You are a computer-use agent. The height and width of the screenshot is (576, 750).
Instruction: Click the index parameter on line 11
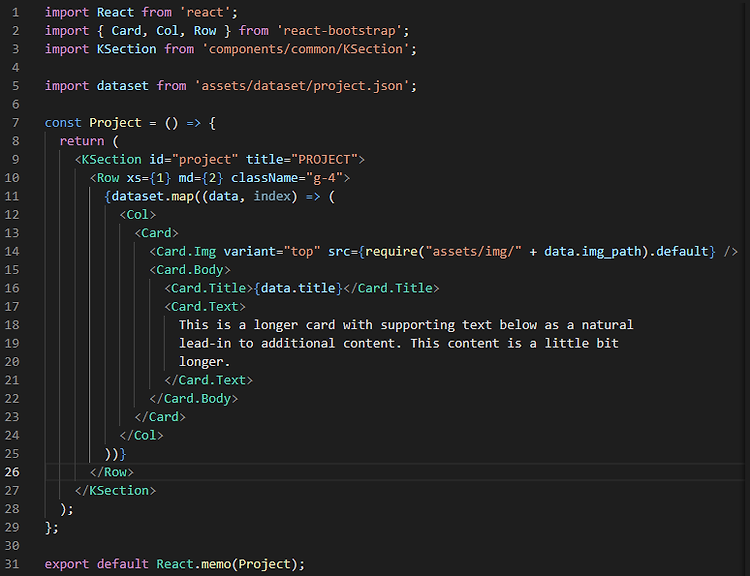[x=272, y=197]
